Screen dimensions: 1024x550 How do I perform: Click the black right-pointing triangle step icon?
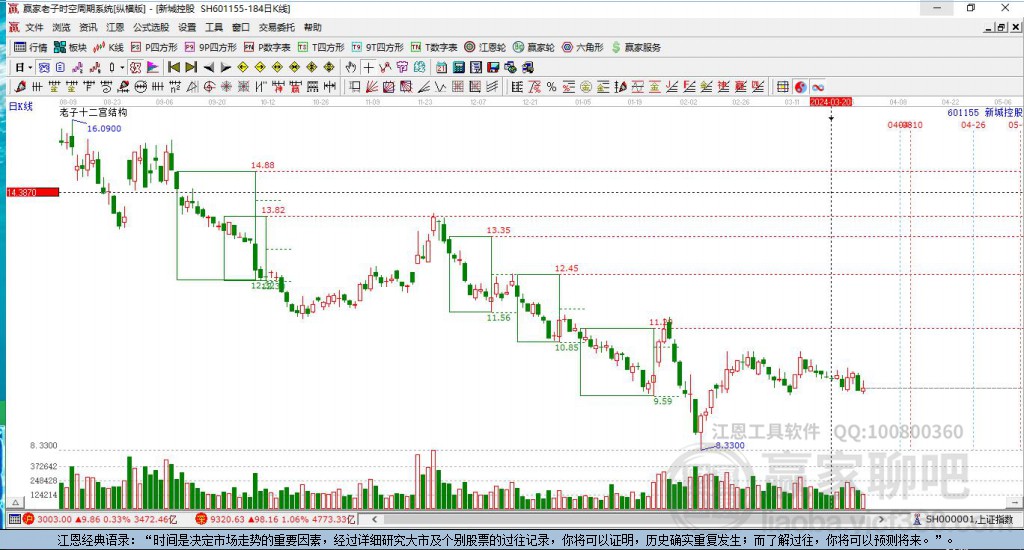[225, 67]
